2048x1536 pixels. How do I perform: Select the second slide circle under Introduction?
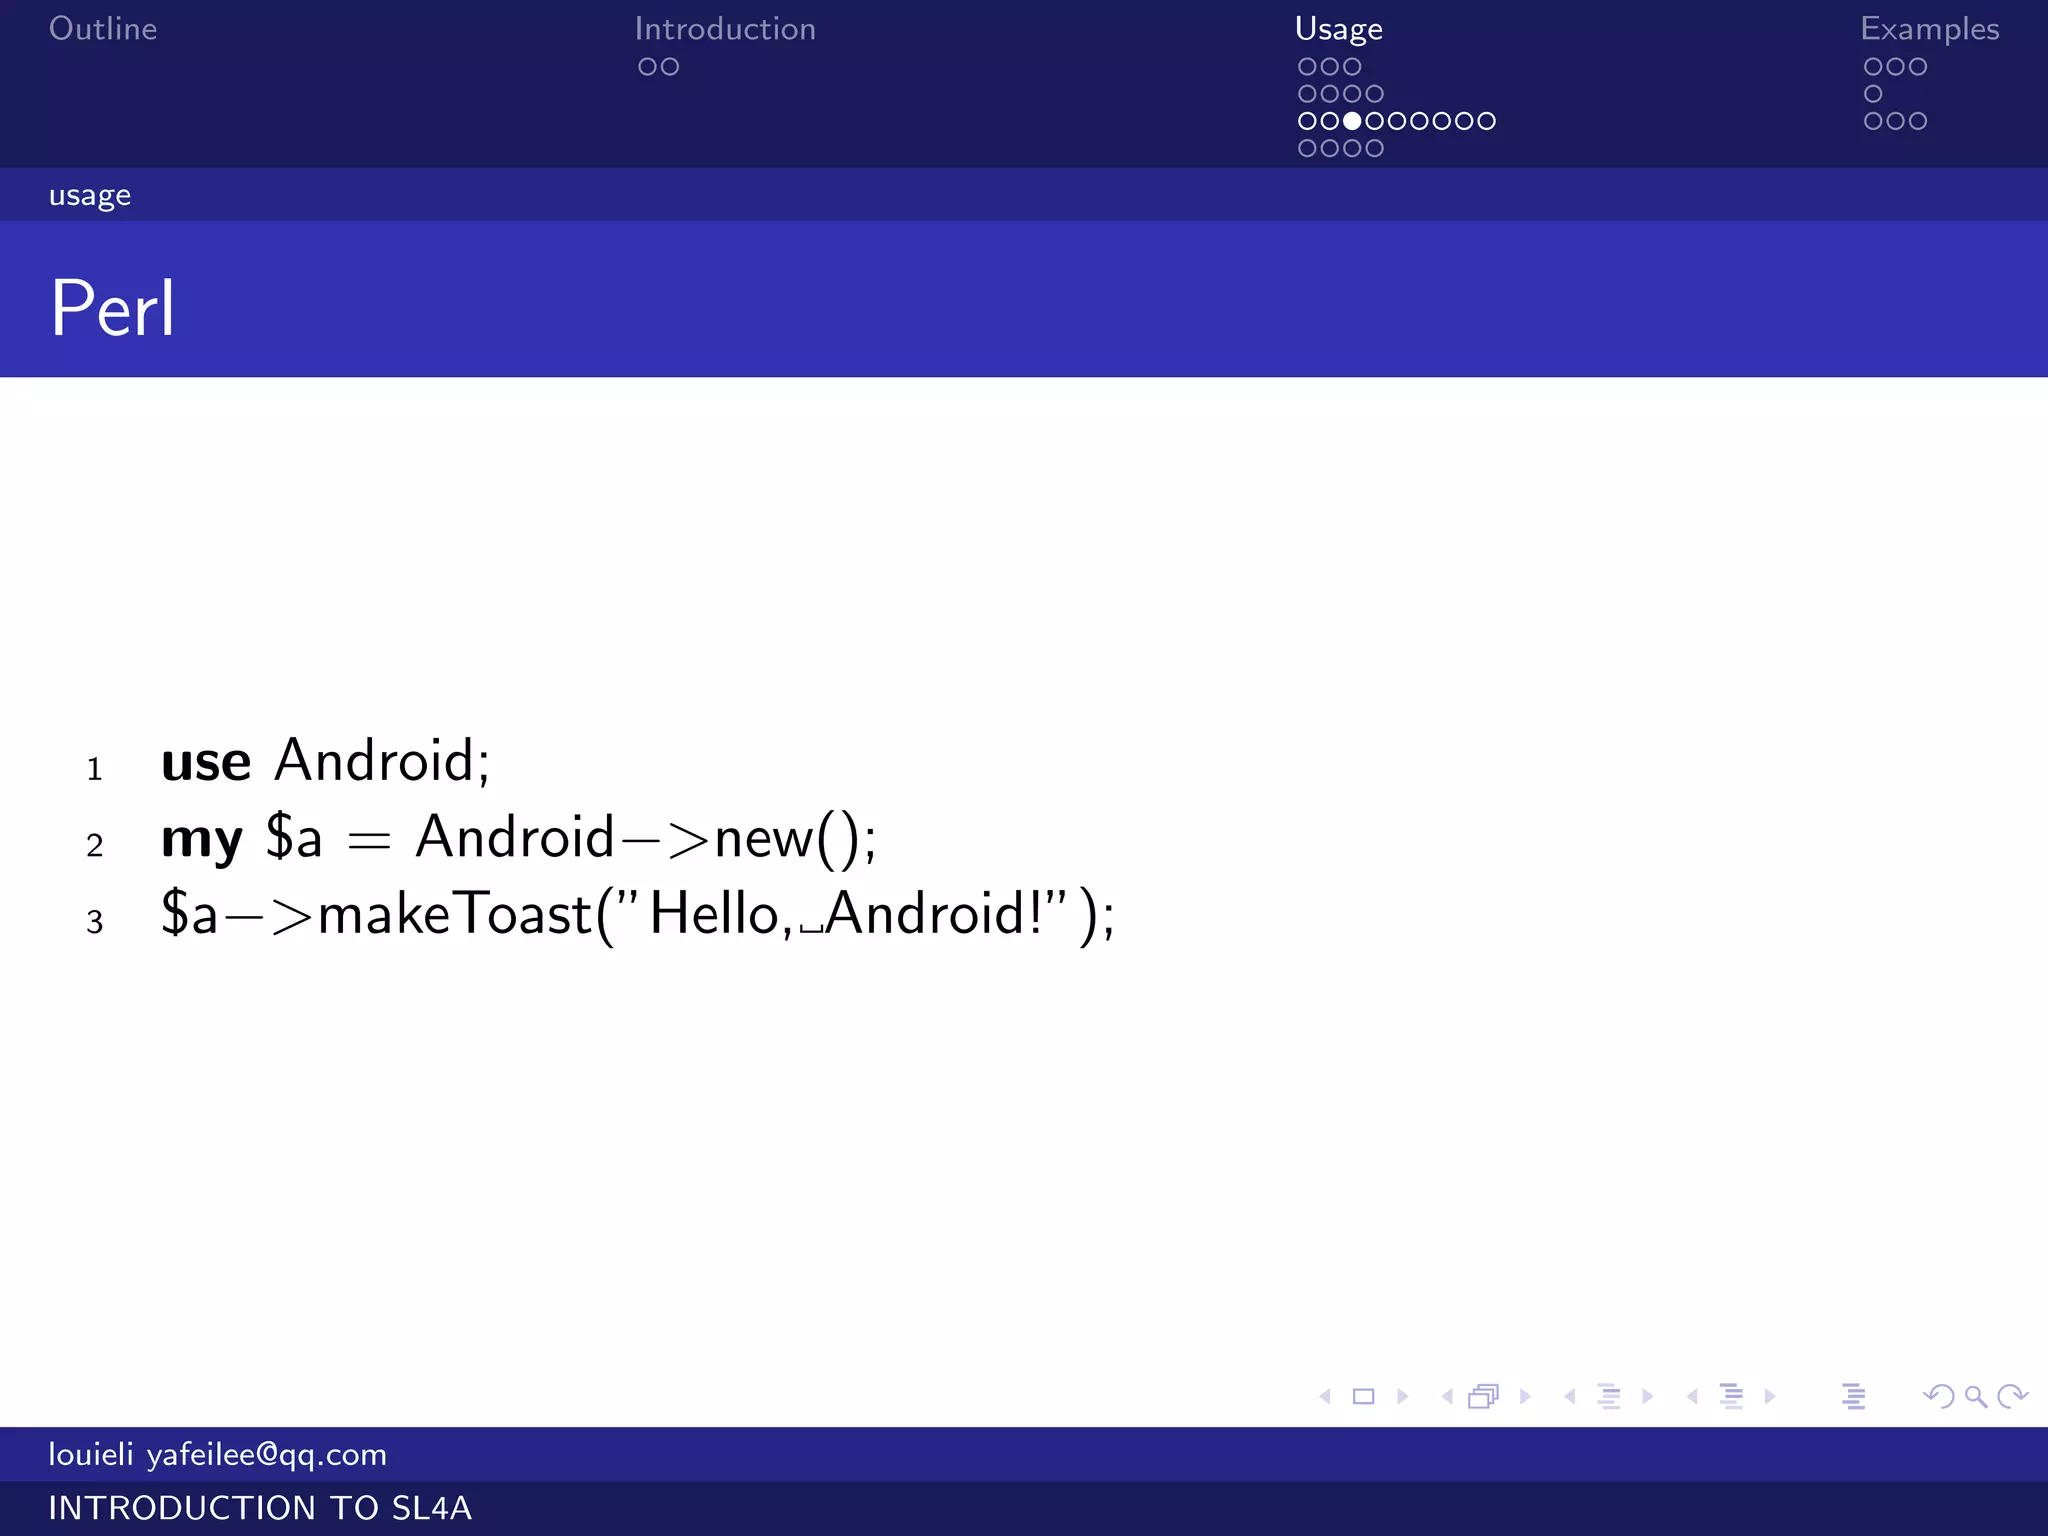(x=670, y=67)
